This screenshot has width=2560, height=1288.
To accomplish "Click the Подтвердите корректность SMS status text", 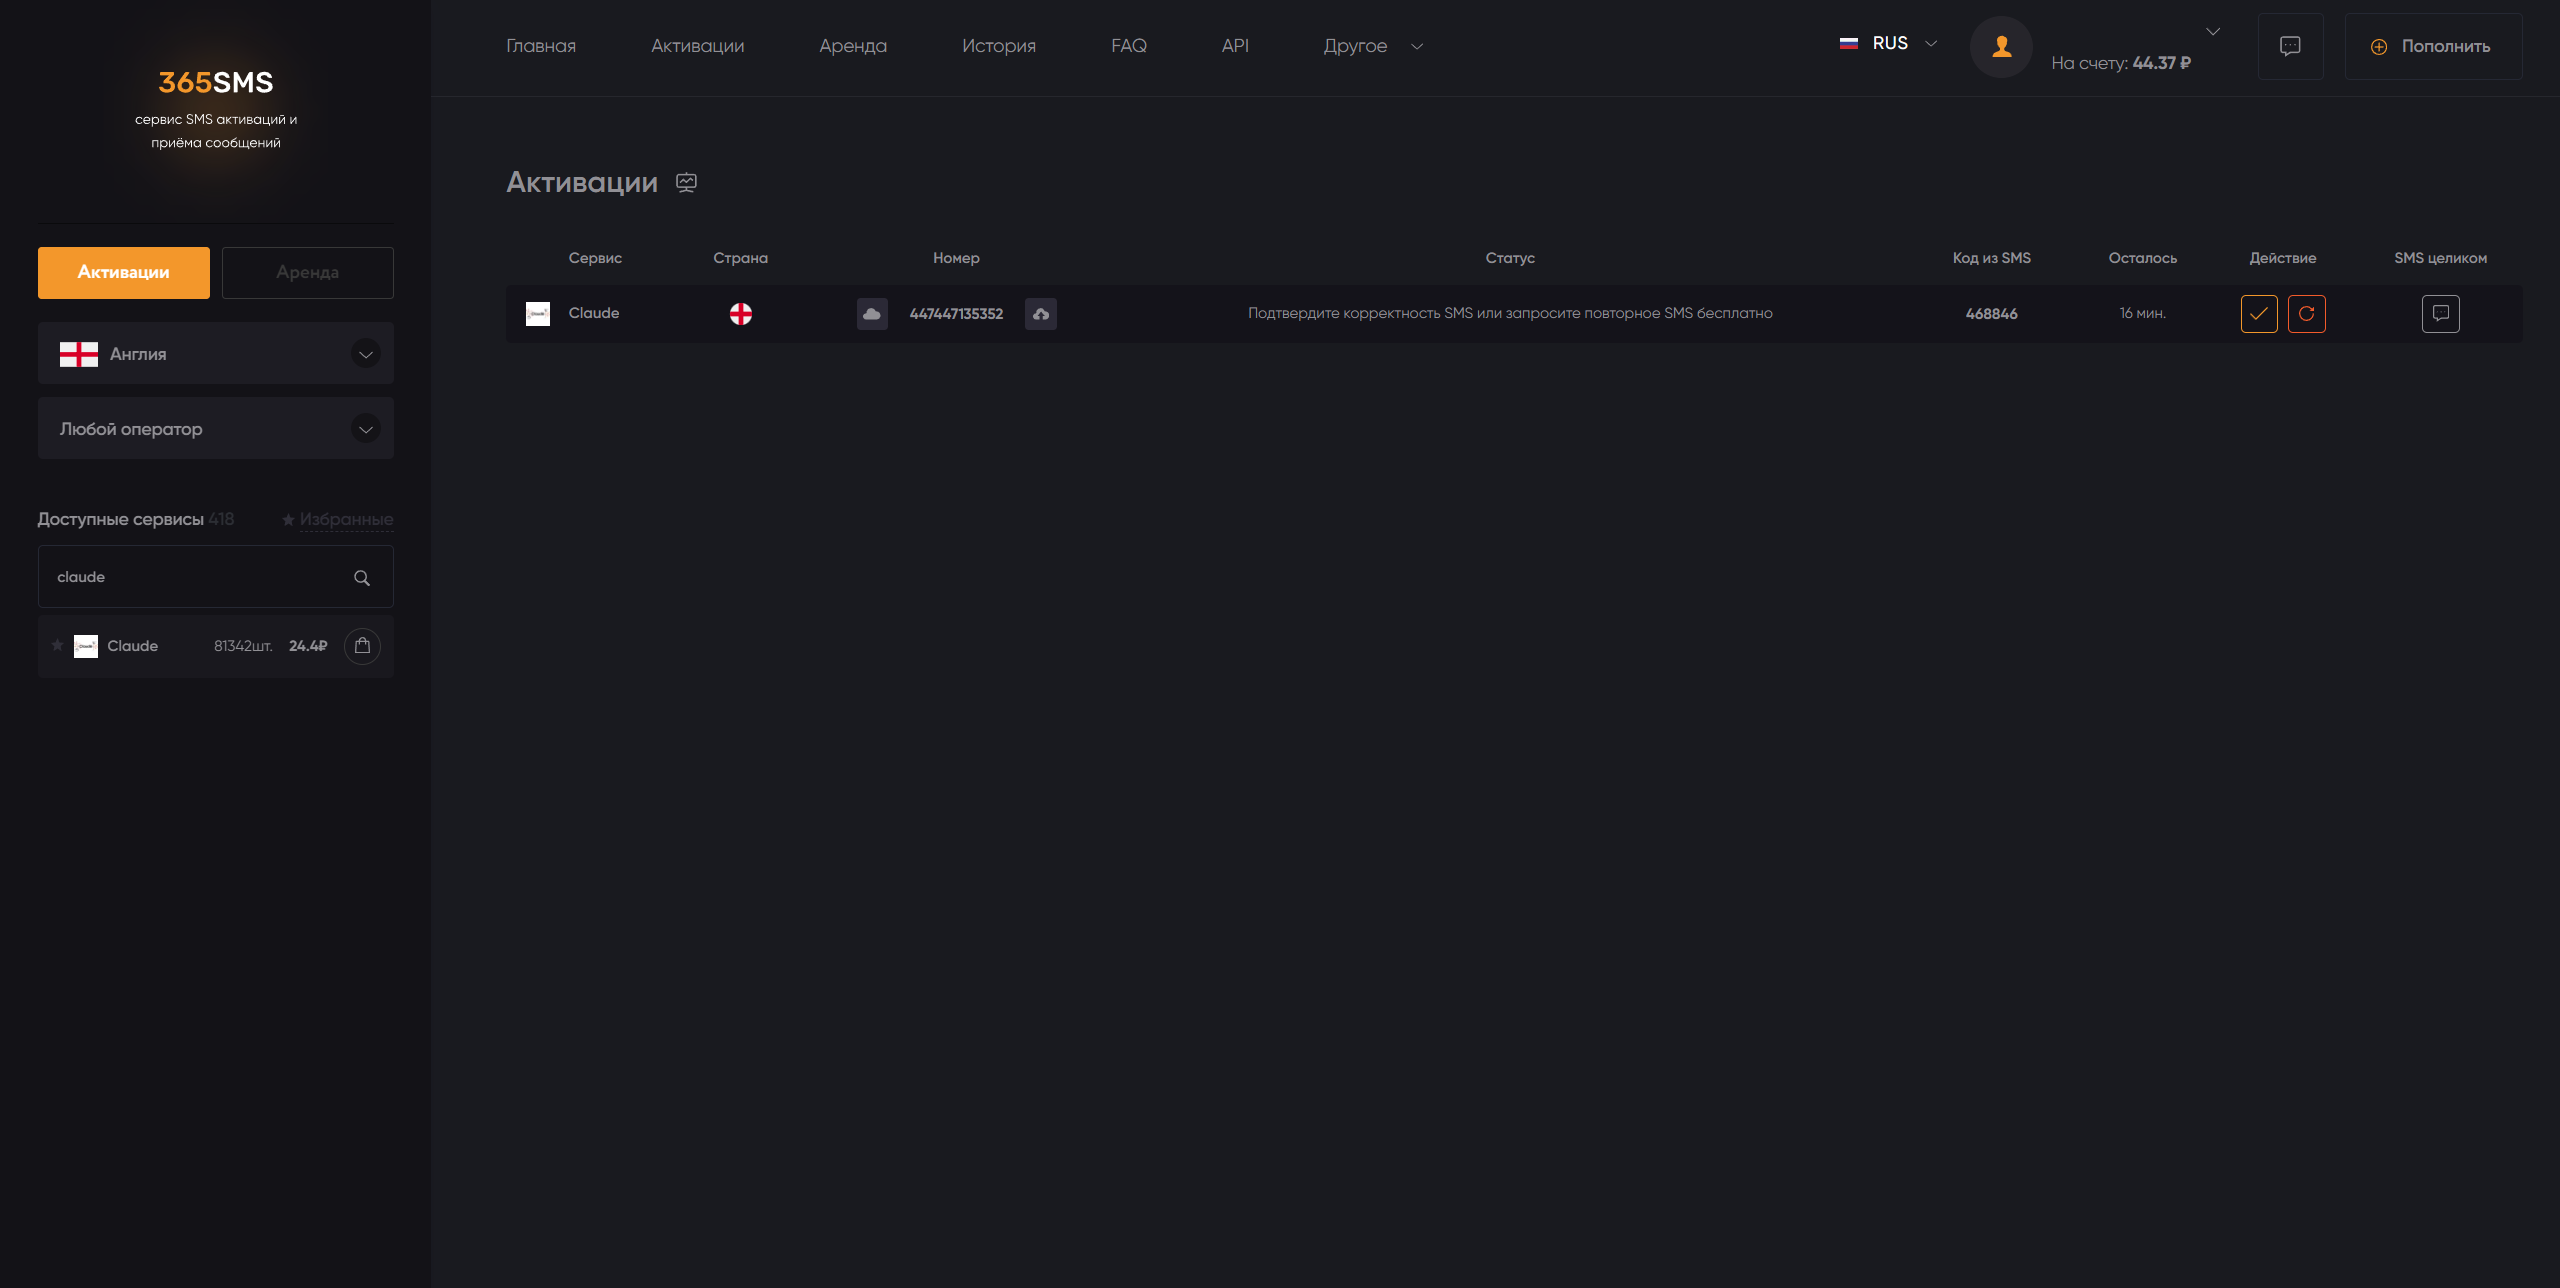I will 1510,314.
